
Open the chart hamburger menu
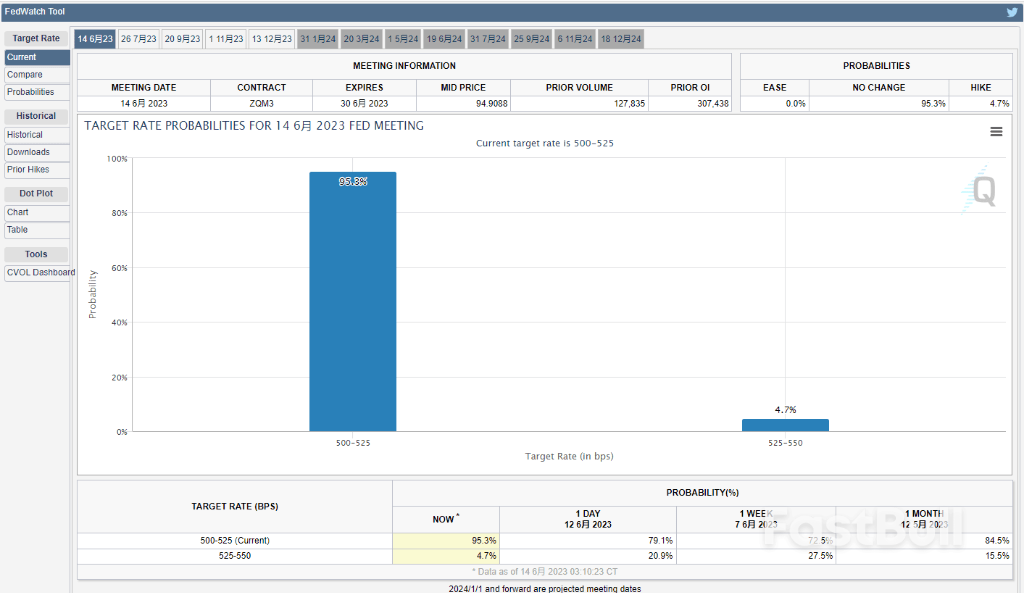tap(996, 131)
